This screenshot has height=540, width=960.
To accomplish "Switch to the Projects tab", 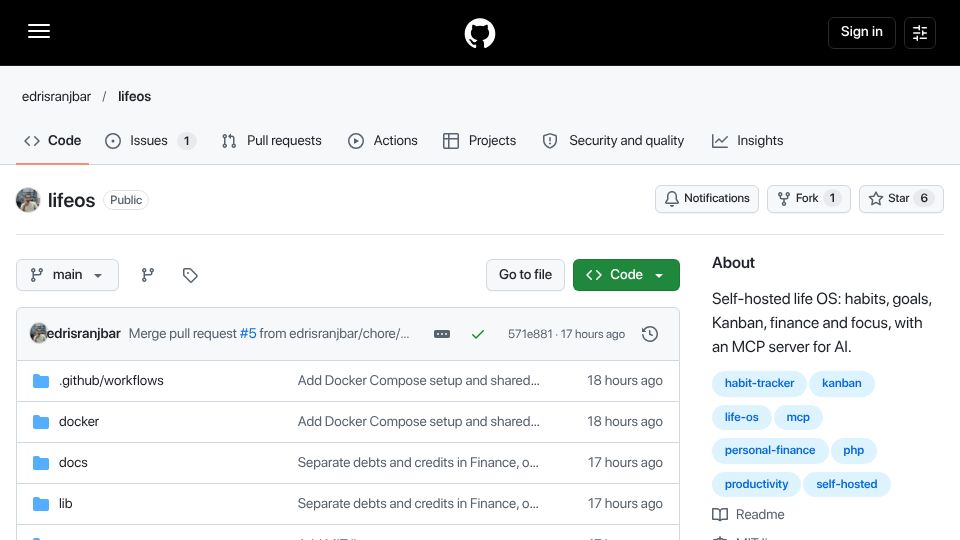I will (479, 141).
